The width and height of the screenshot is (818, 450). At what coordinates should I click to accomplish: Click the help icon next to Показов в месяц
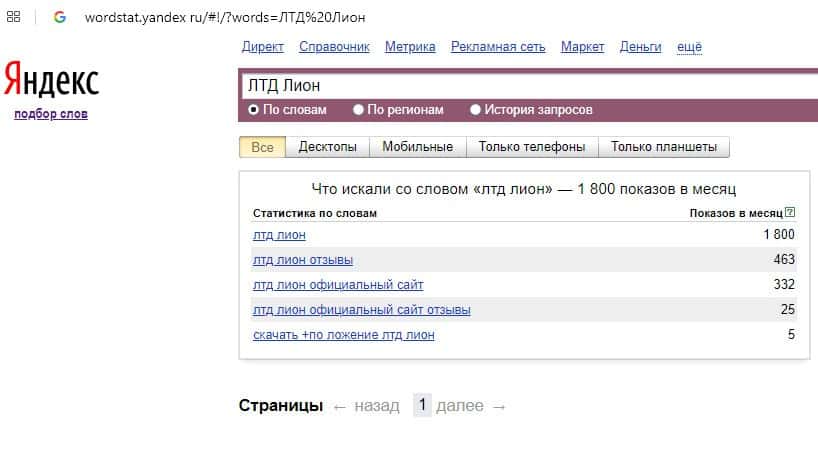tap(790, 212)
